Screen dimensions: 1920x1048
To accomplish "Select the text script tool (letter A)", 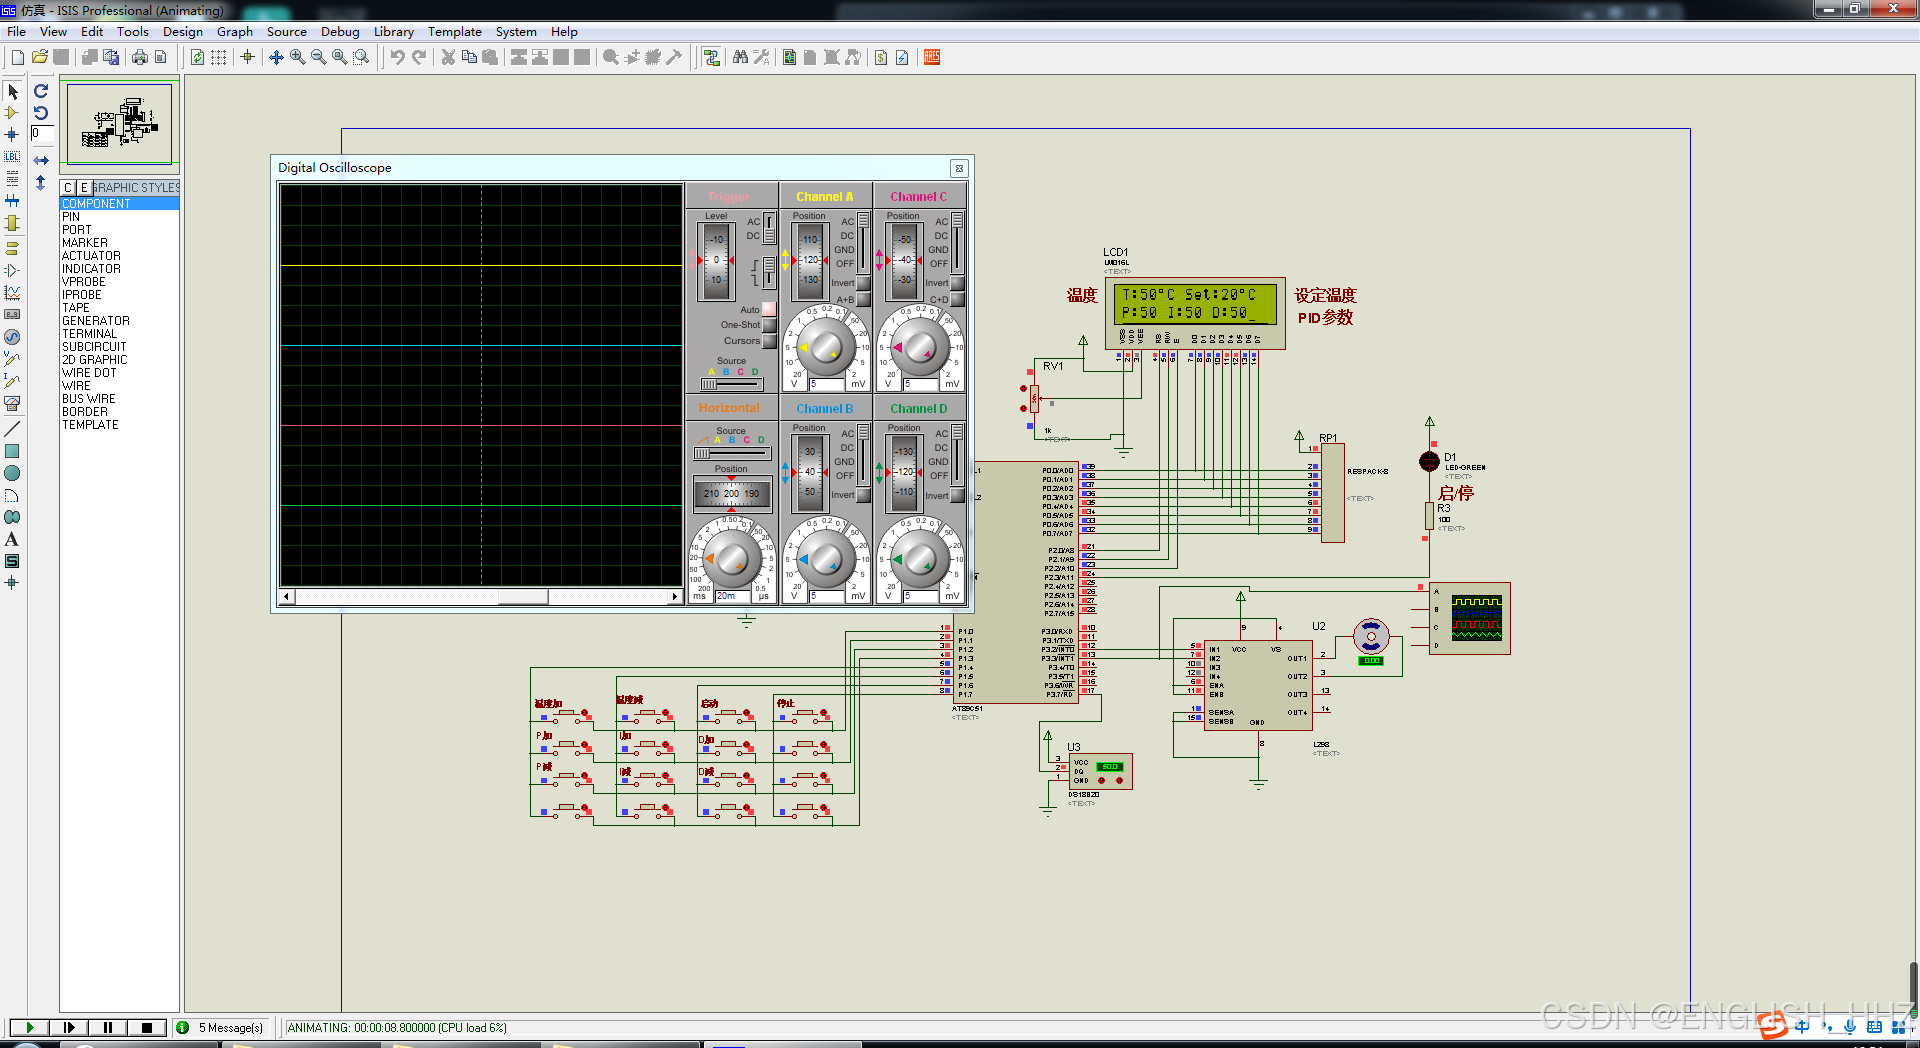I will point(12,539).
